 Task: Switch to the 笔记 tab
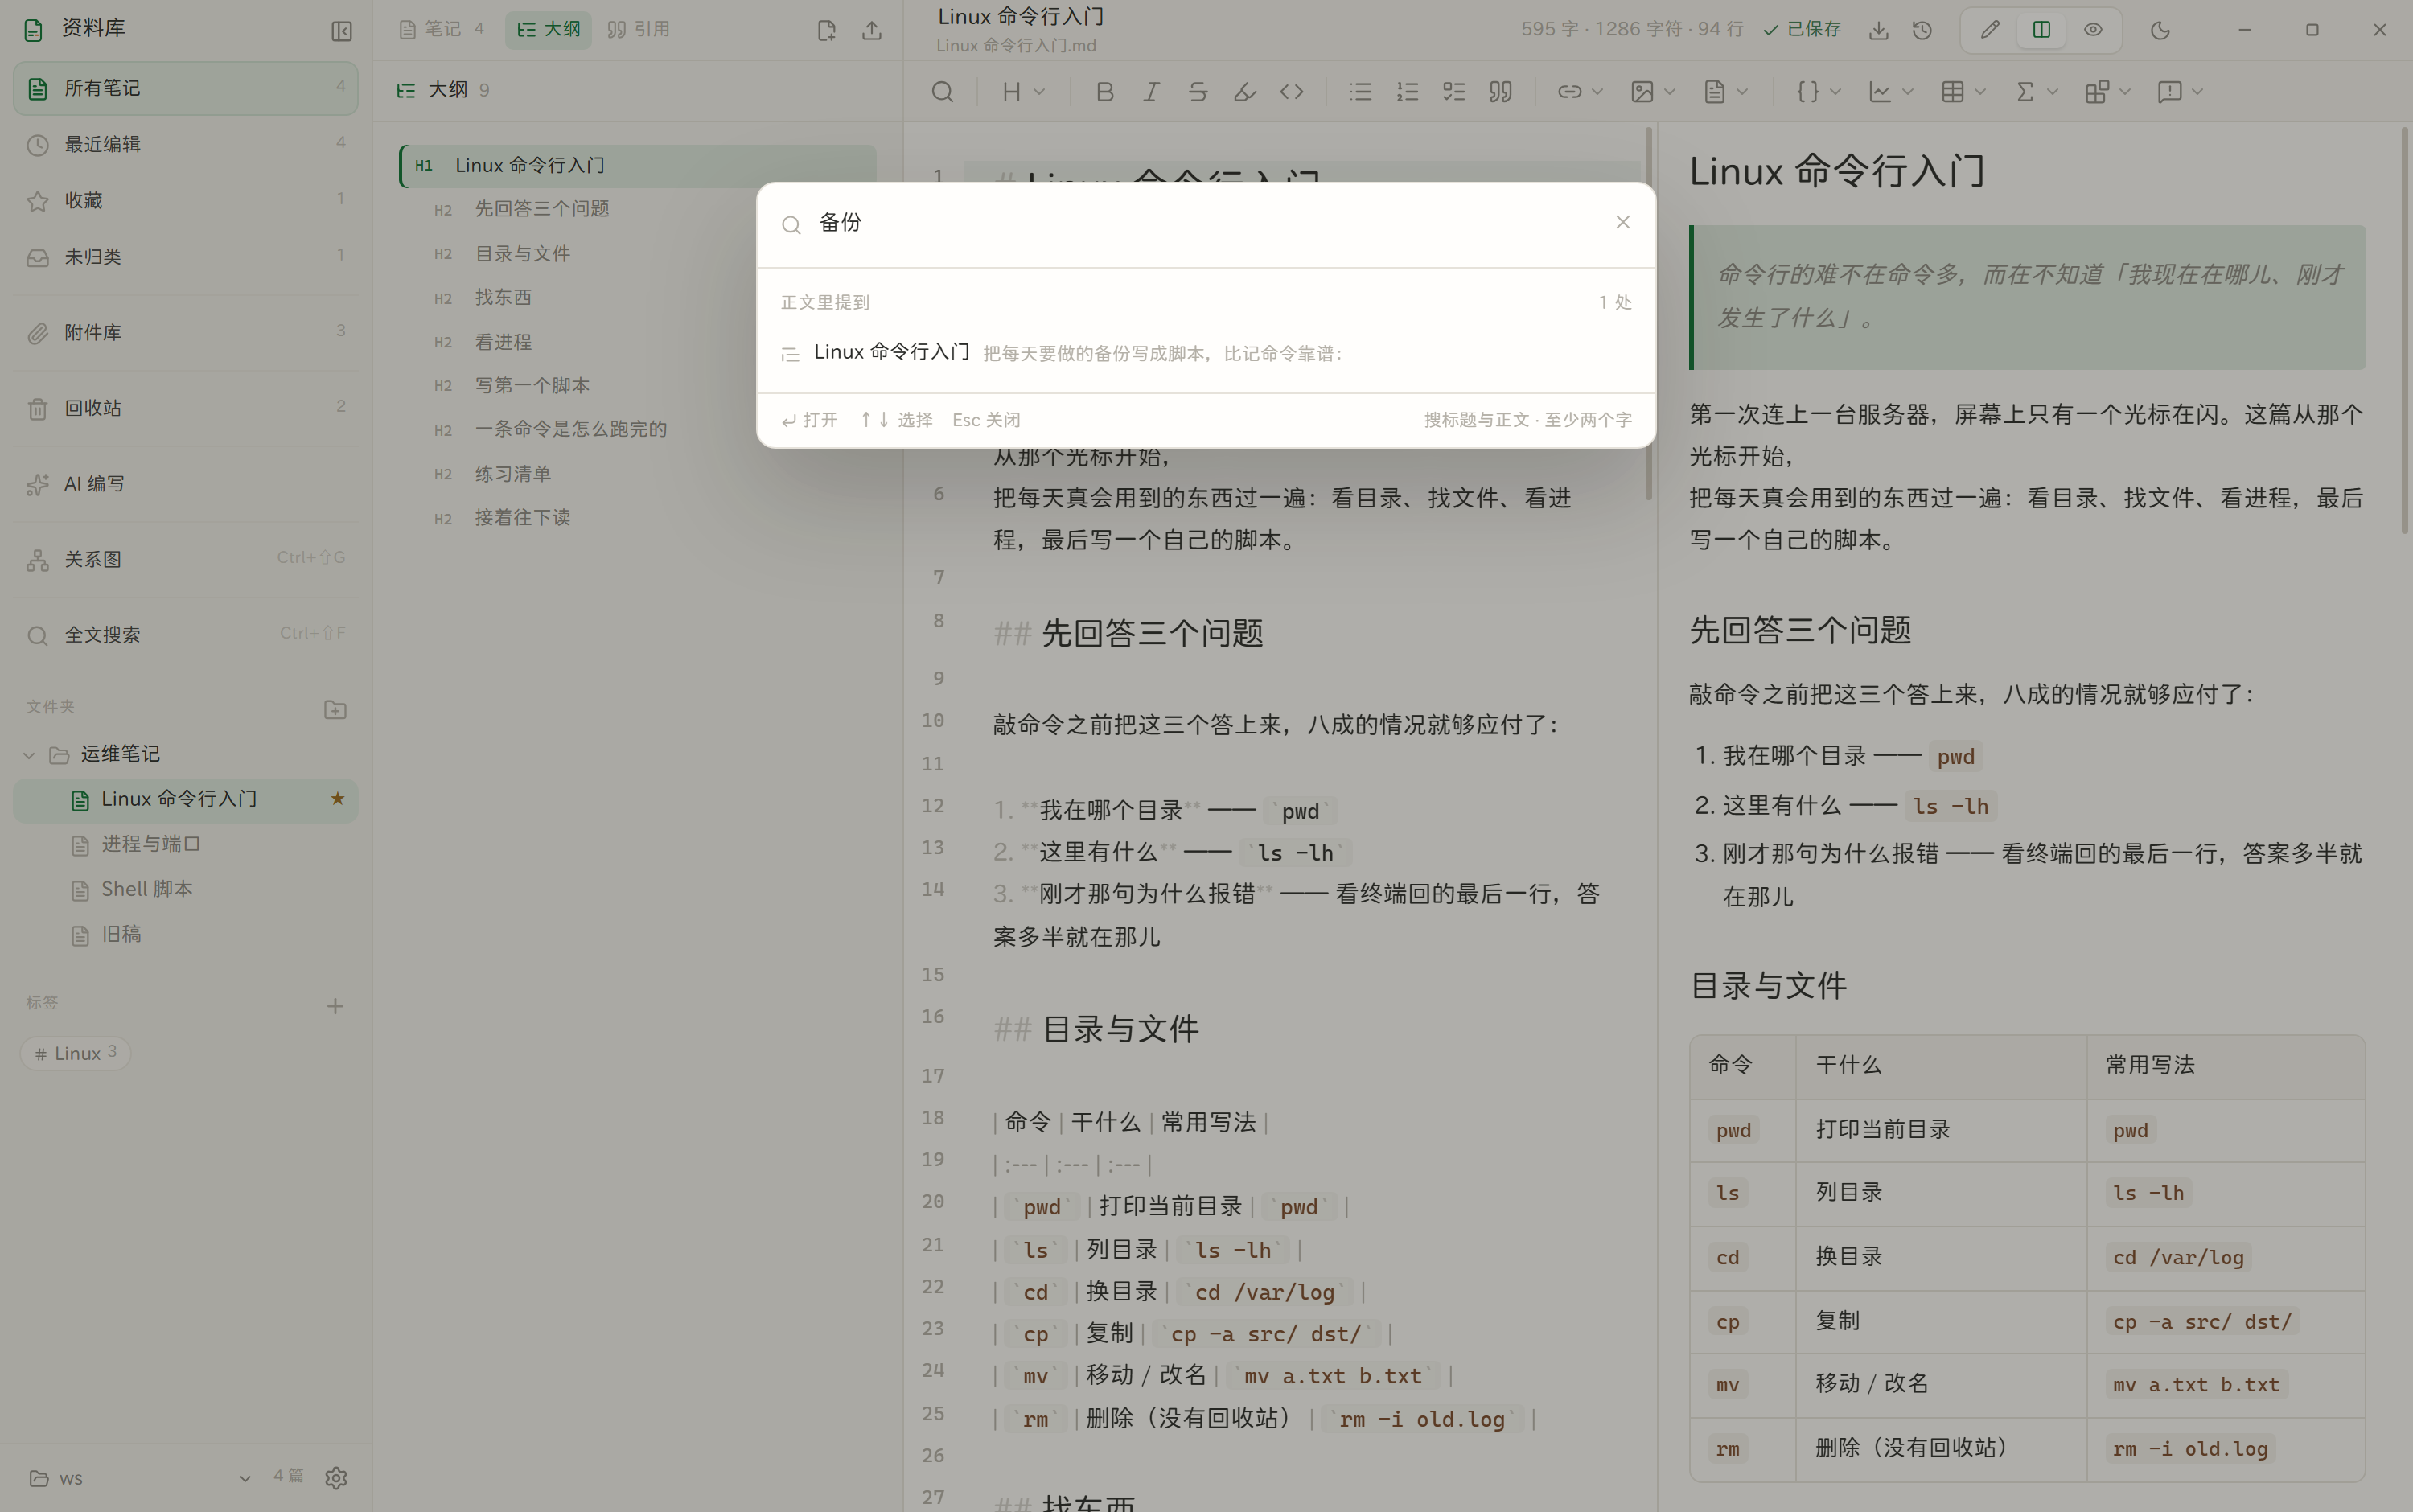click(441, 30)
